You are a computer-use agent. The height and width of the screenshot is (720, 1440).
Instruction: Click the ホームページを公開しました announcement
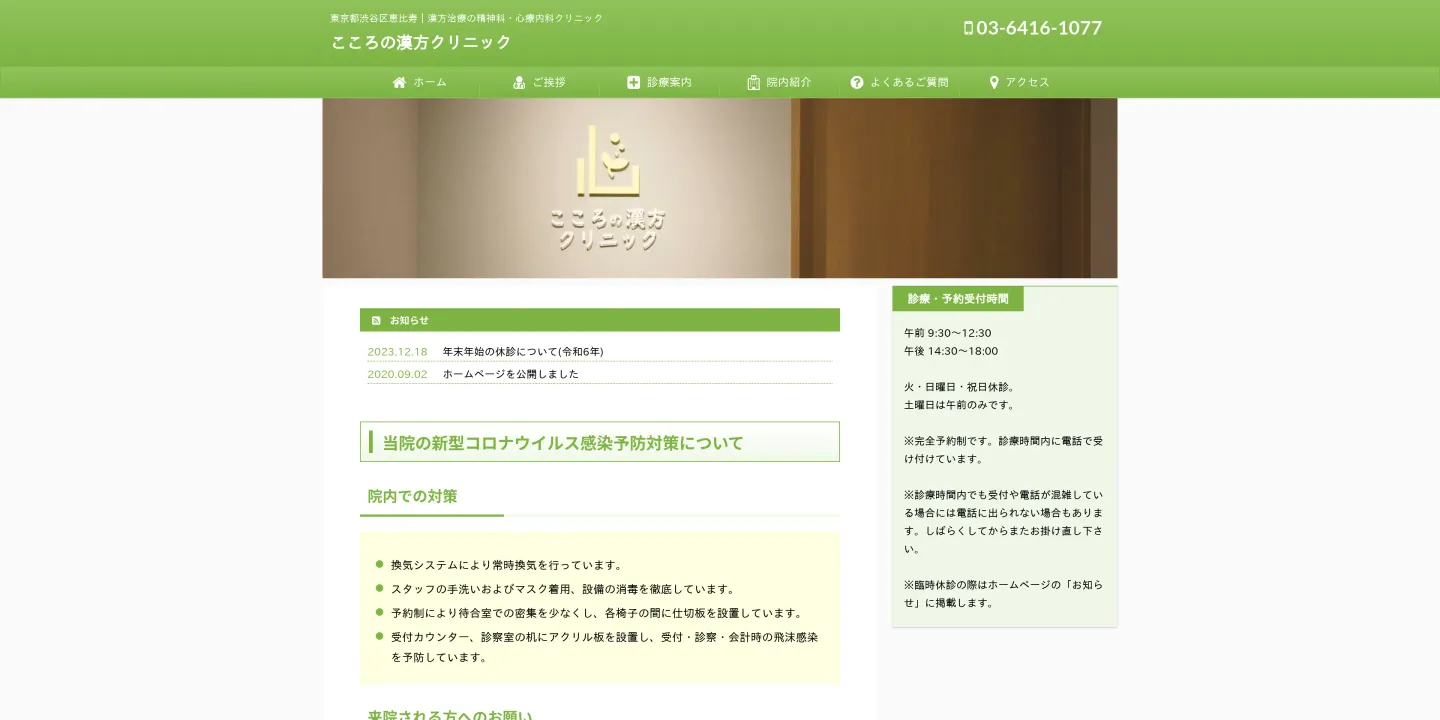[510, 373]
